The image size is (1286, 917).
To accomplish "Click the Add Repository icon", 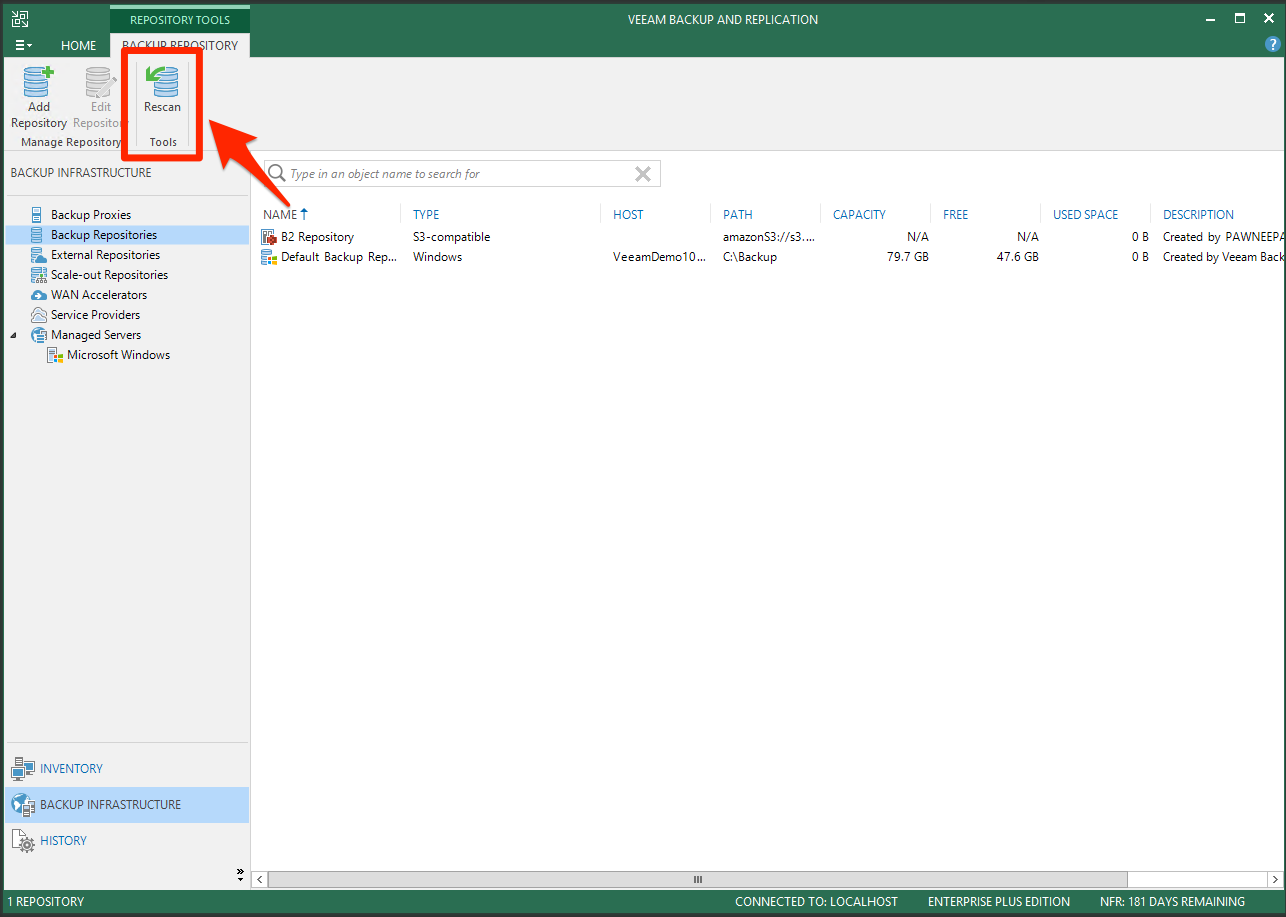I will pyautogui.click(x=38, y=82).
